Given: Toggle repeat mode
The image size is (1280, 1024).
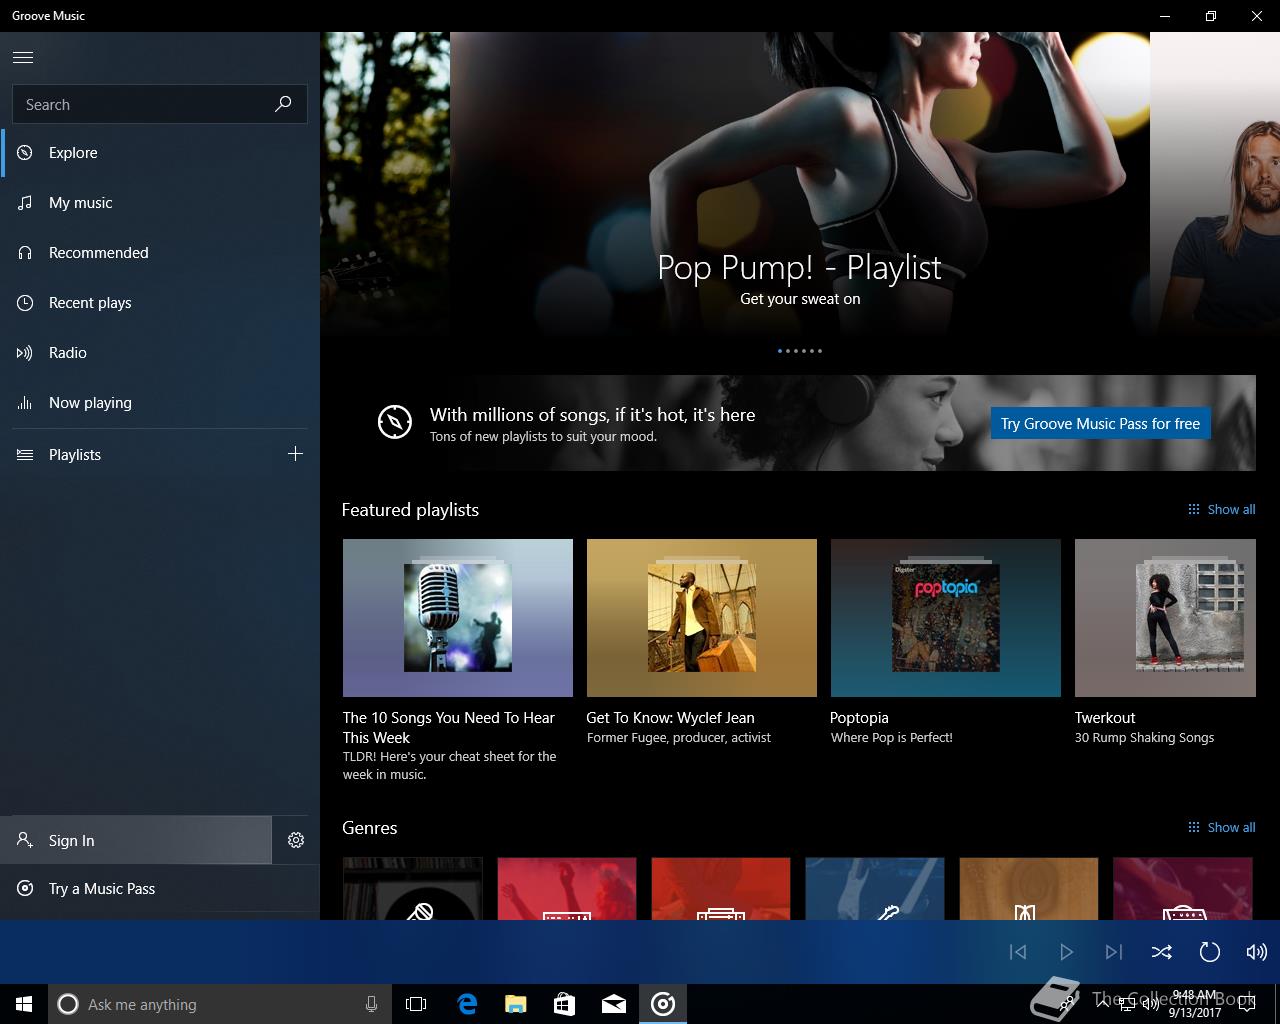Looking at the screenshot, I should 1210,952.
